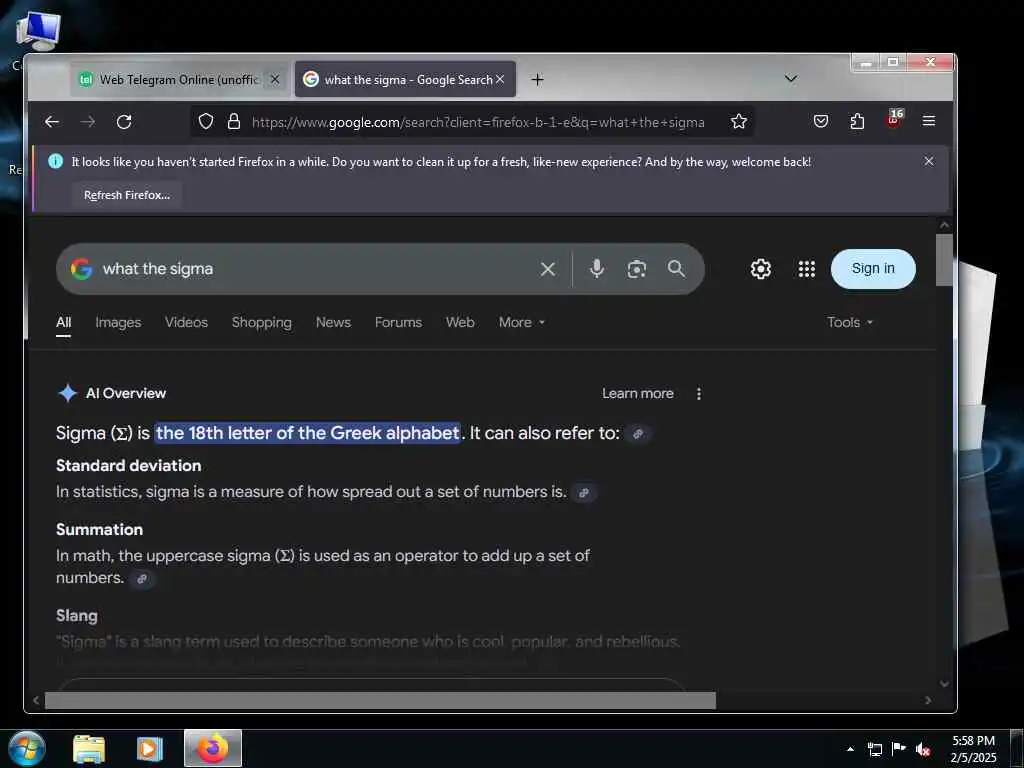Open source link icon after standard deviation sentence
The width and height of the screenshot is (1024, 768).
pos(584,493)
